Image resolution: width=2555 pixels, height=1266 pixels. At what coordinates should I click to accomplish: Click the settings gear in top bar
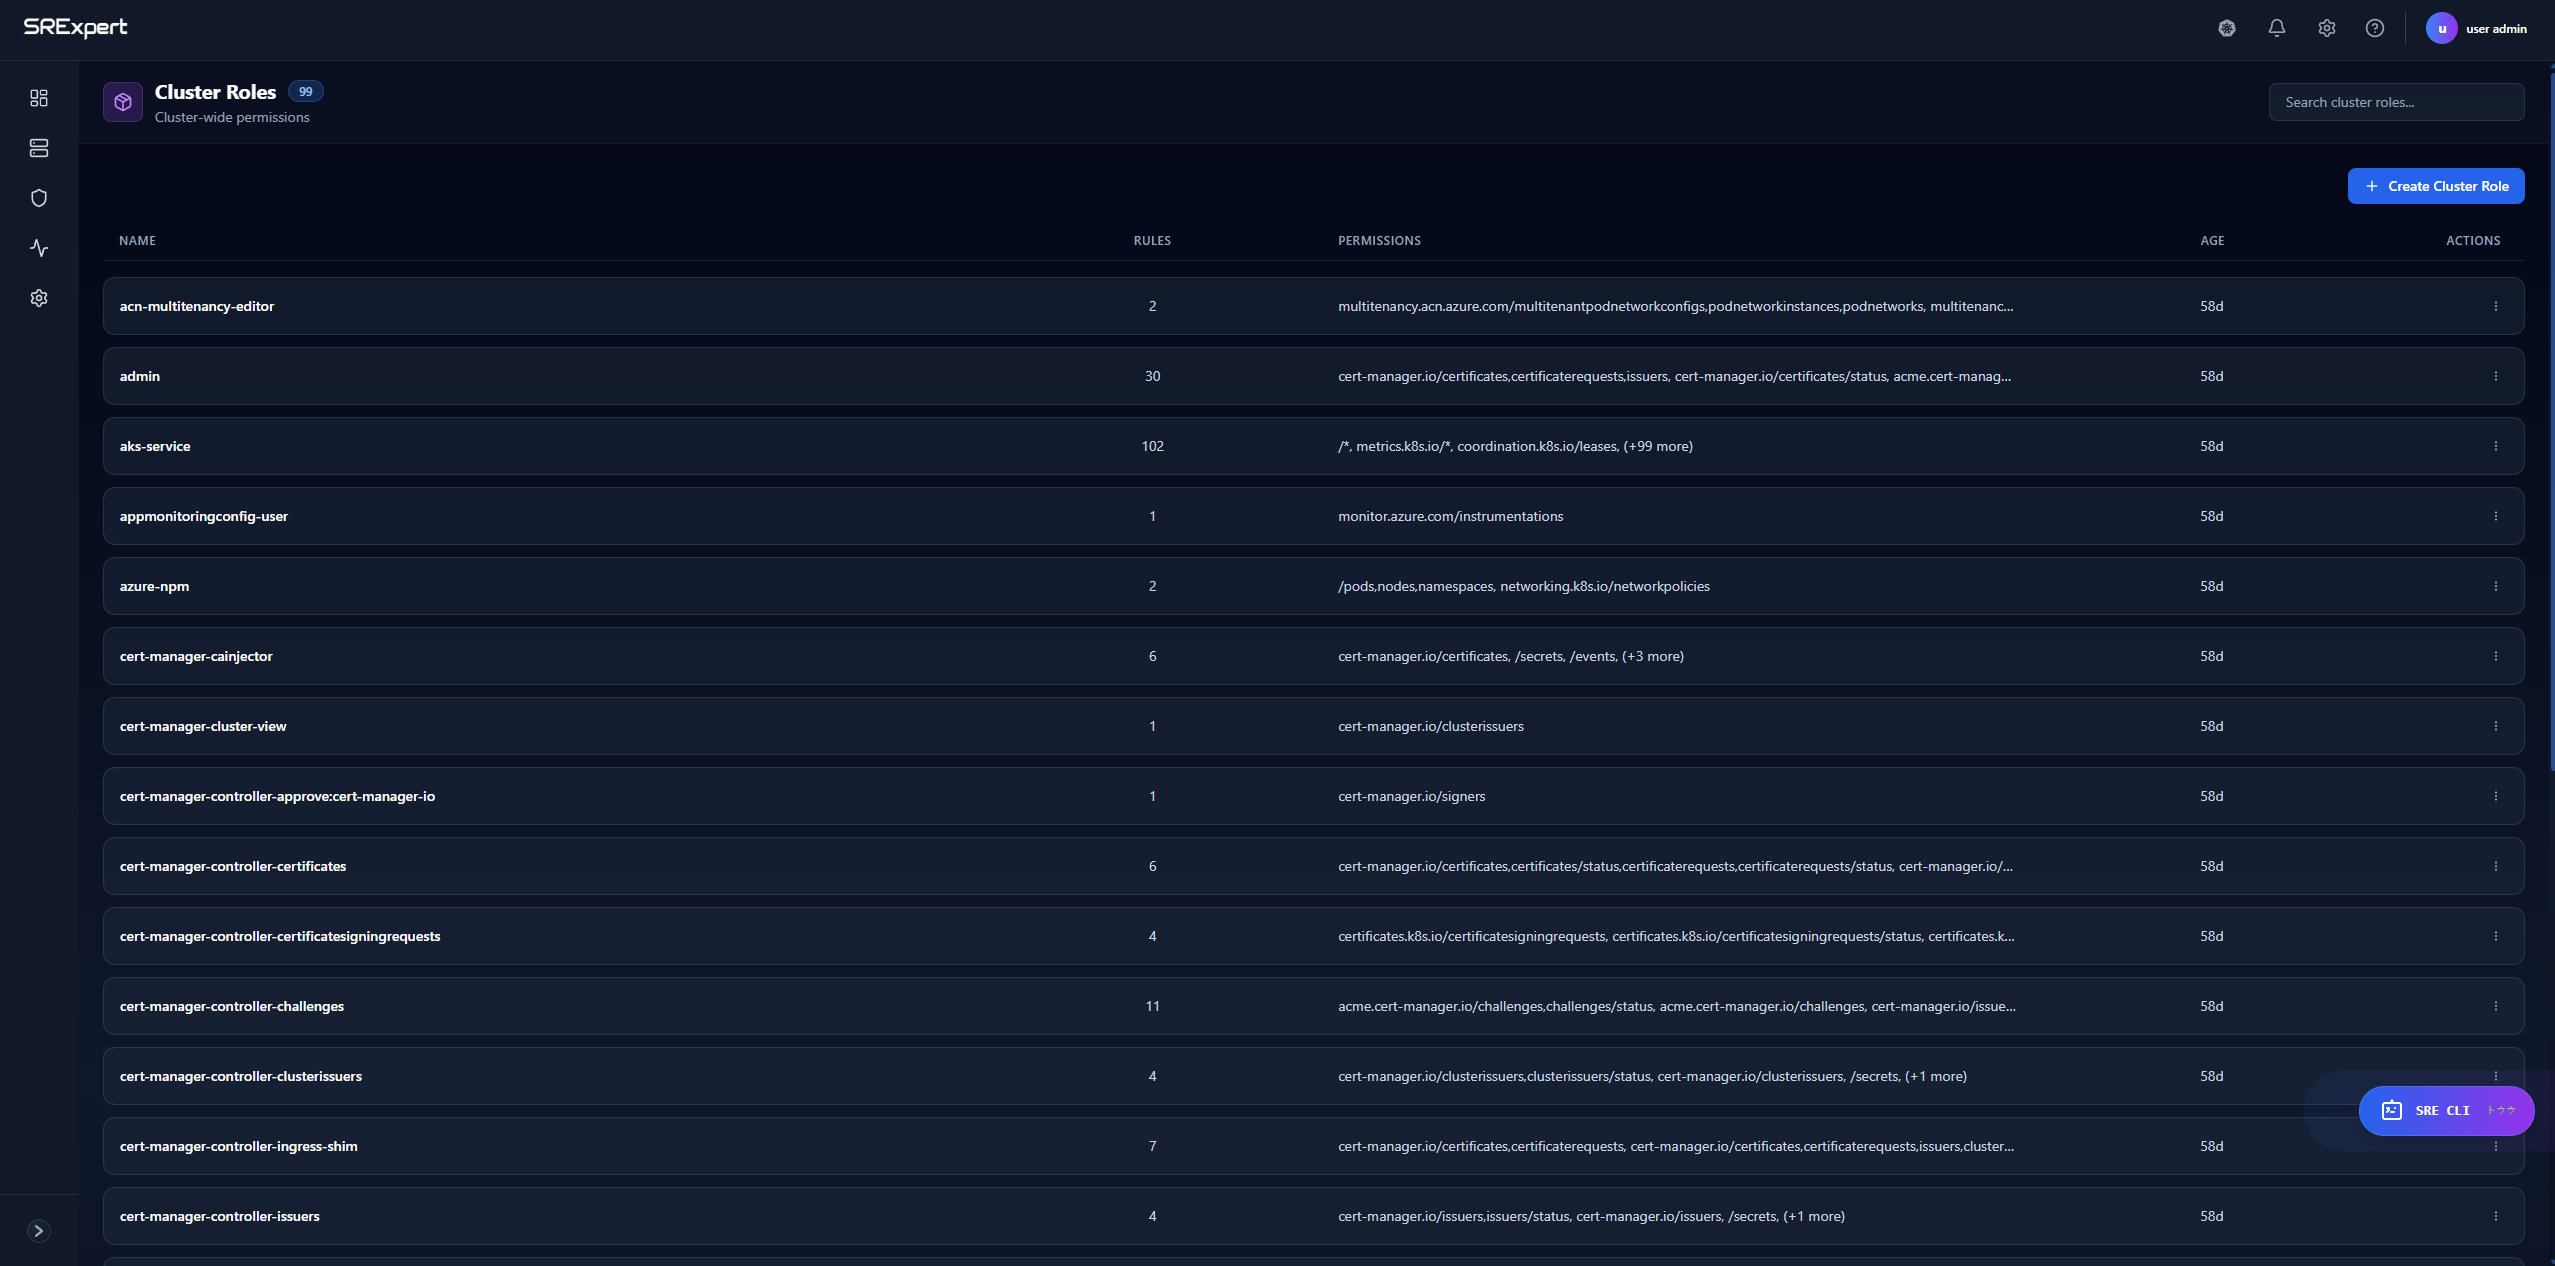tap(2326, 28)
